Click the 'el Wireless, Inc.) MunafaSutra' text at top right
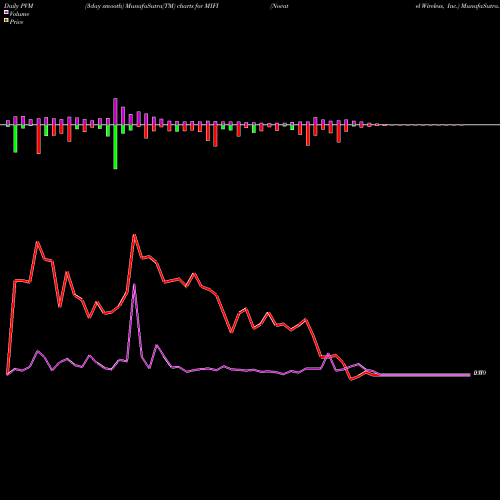This screenshot has height=500, width=500. click(457, 6)
